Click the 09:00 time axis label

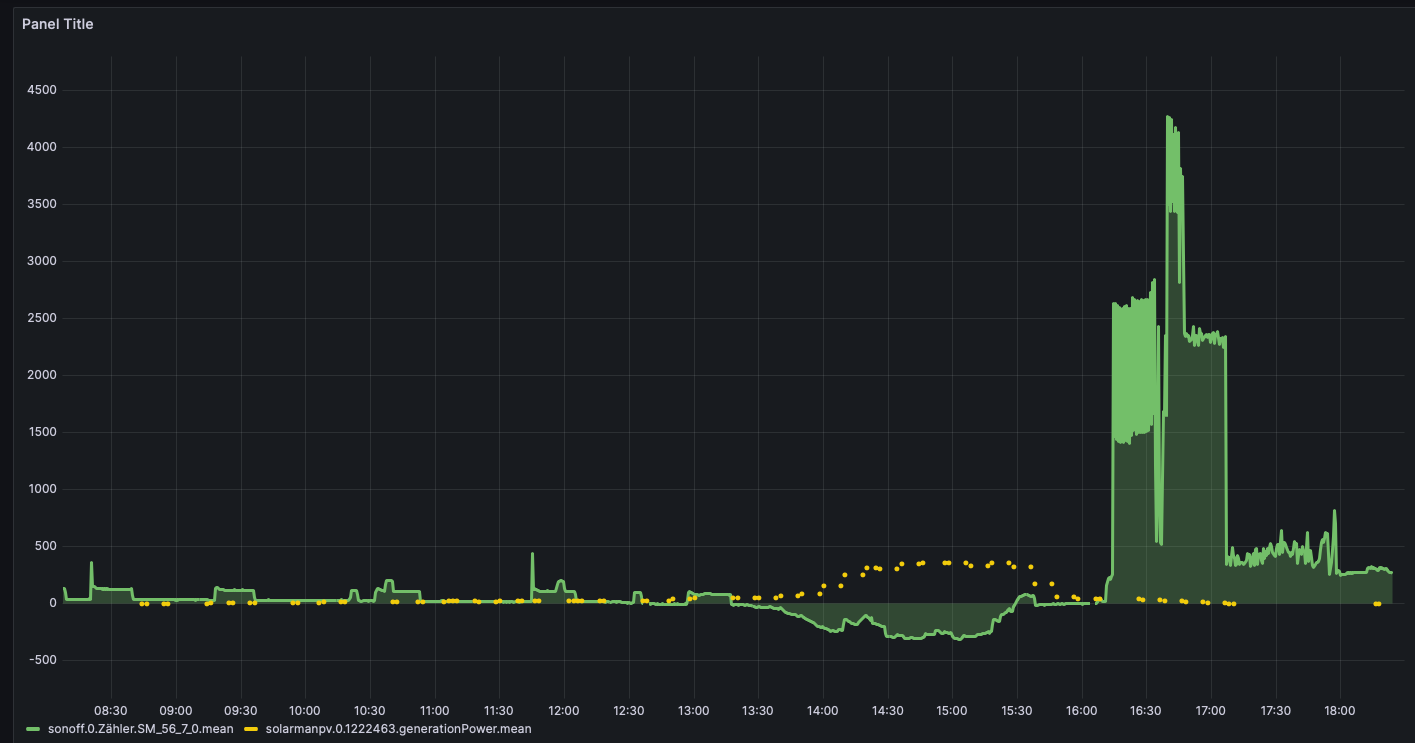176,711
